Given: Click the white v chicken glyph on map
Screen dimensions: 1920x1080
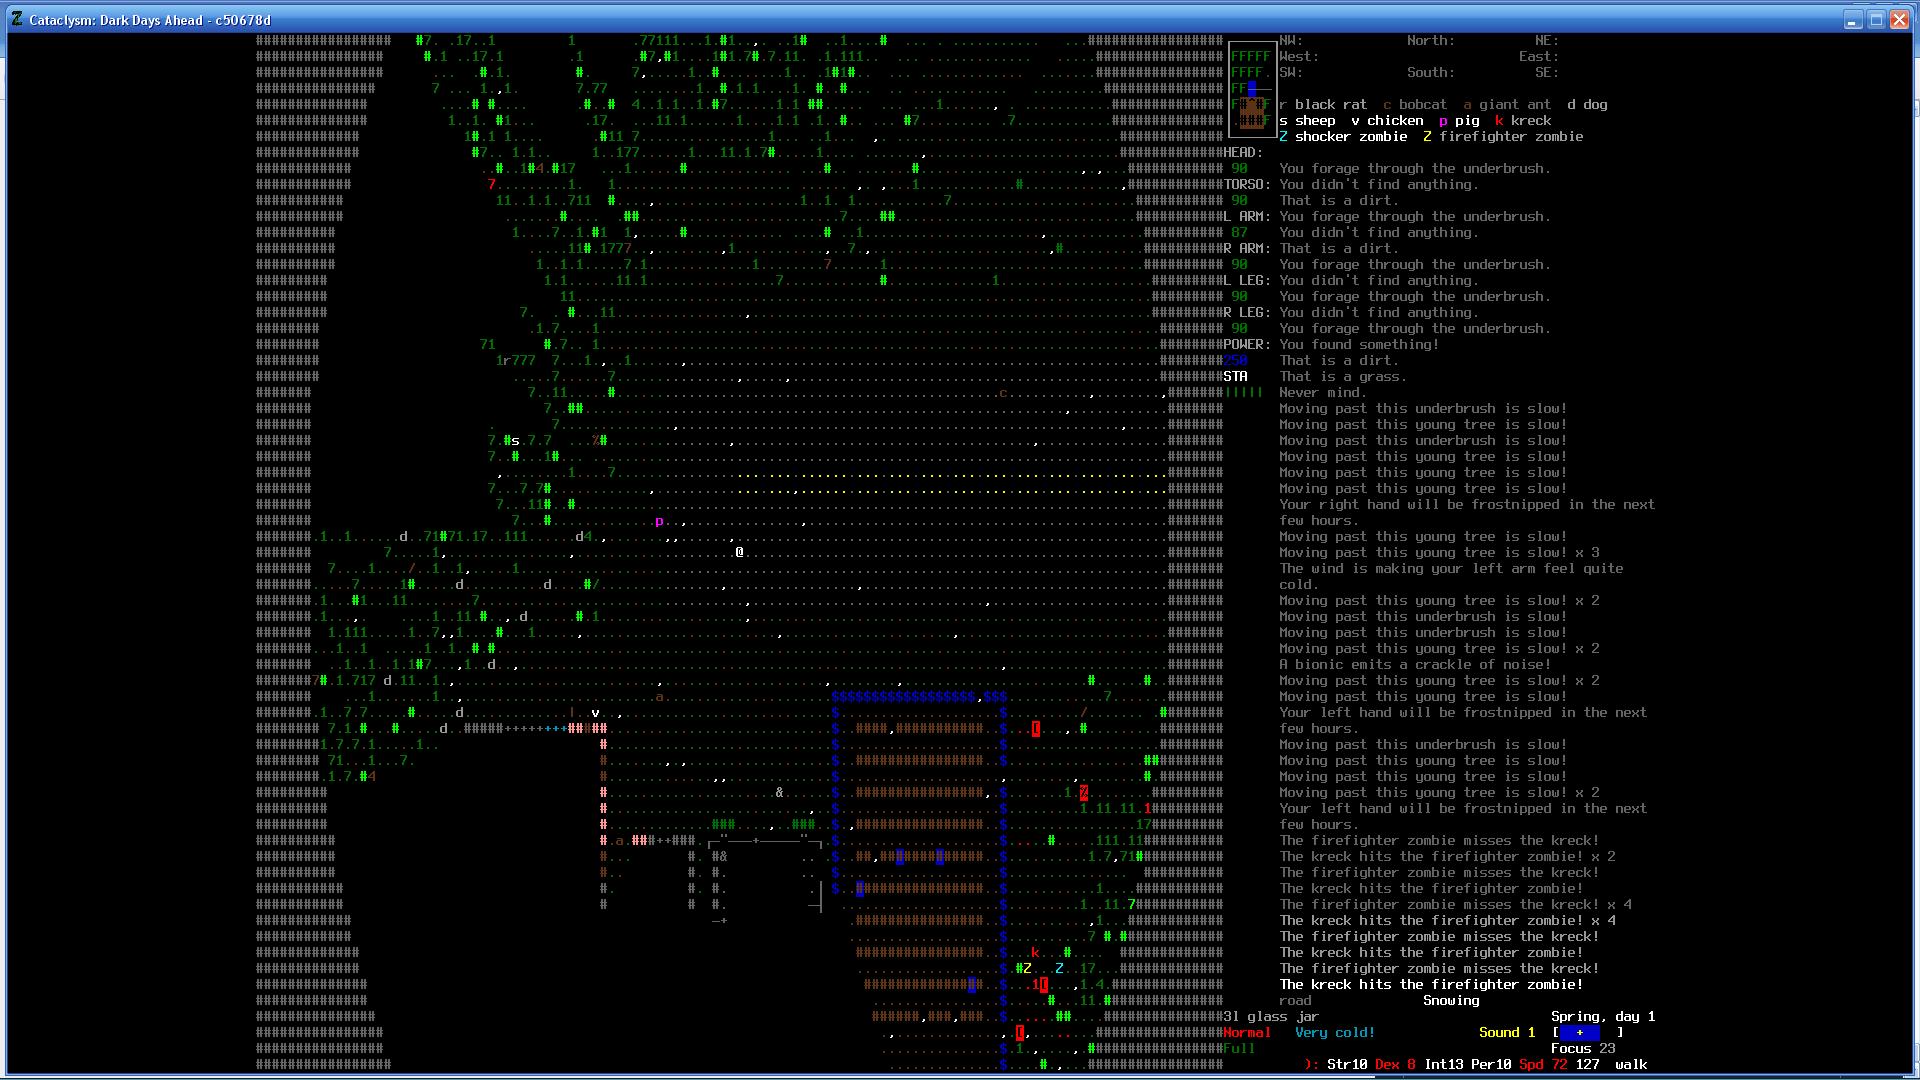Looking at the screenshot, I should tap(595, 713).
